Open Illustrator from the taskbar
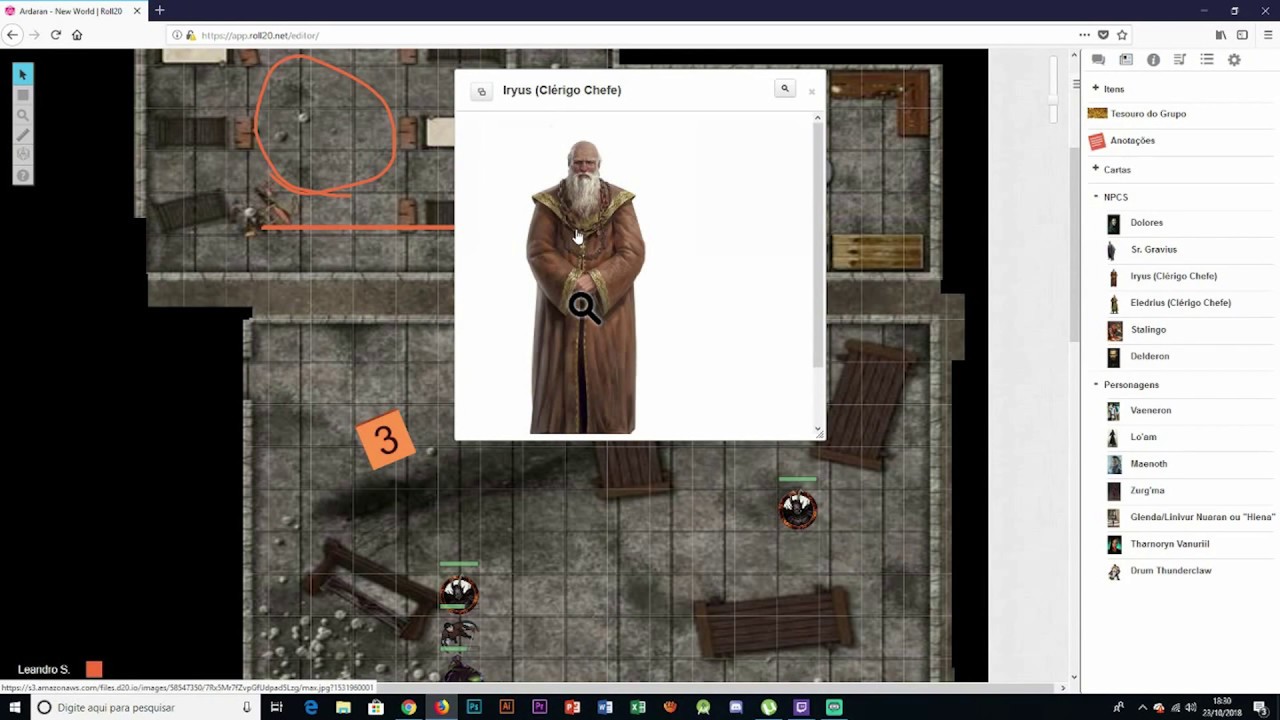This screenshot has height=720, width=1280. [x=507, y=708]
